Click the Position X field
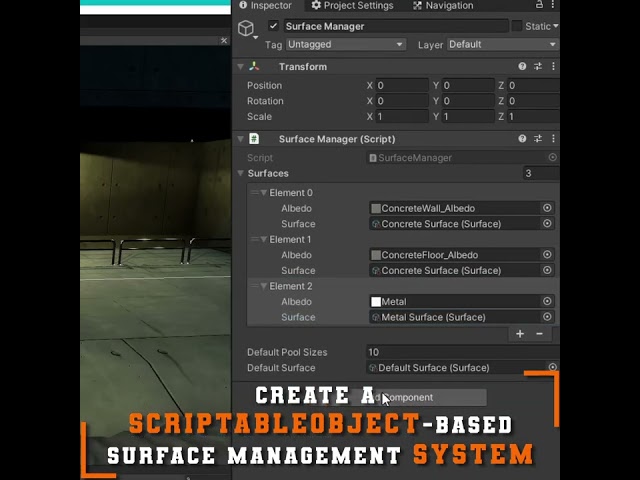 402,85
